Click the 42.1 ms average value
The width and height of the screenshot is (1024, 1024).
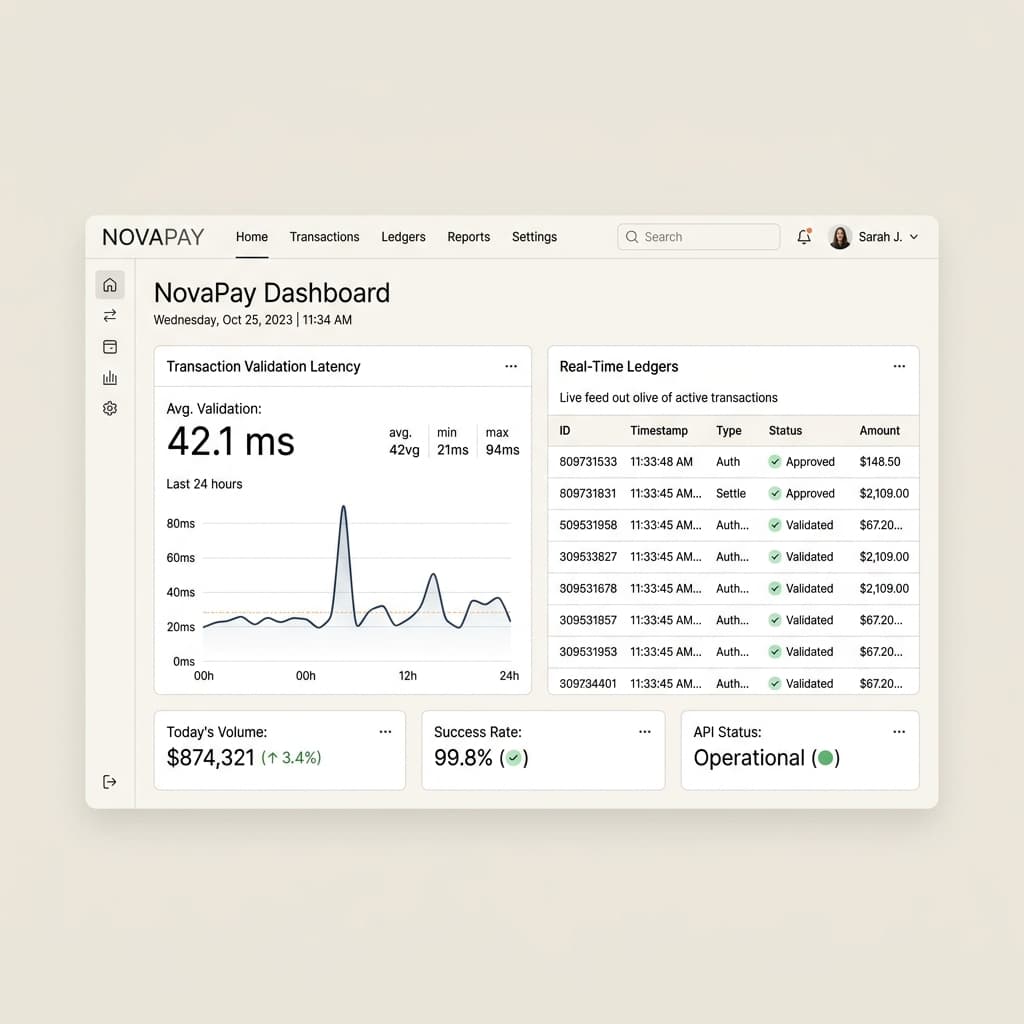(x=231, y=441)
